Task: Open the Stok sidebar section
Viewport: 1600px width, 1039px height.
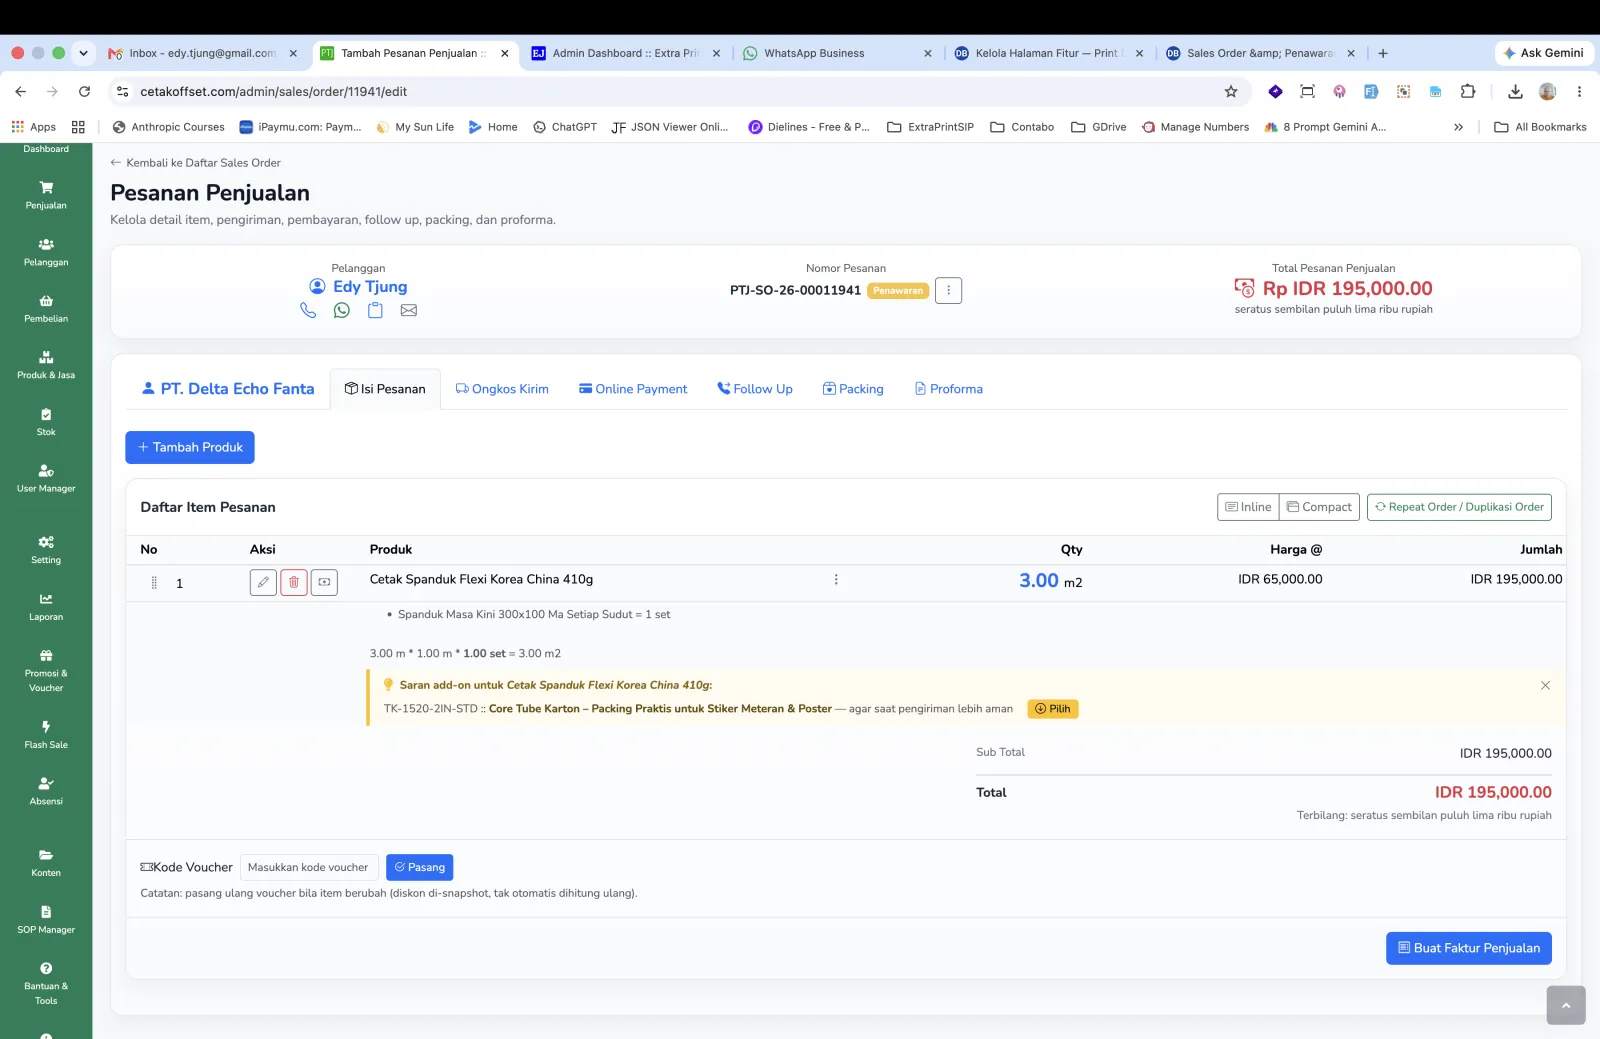Action: (x=46, y=422)
